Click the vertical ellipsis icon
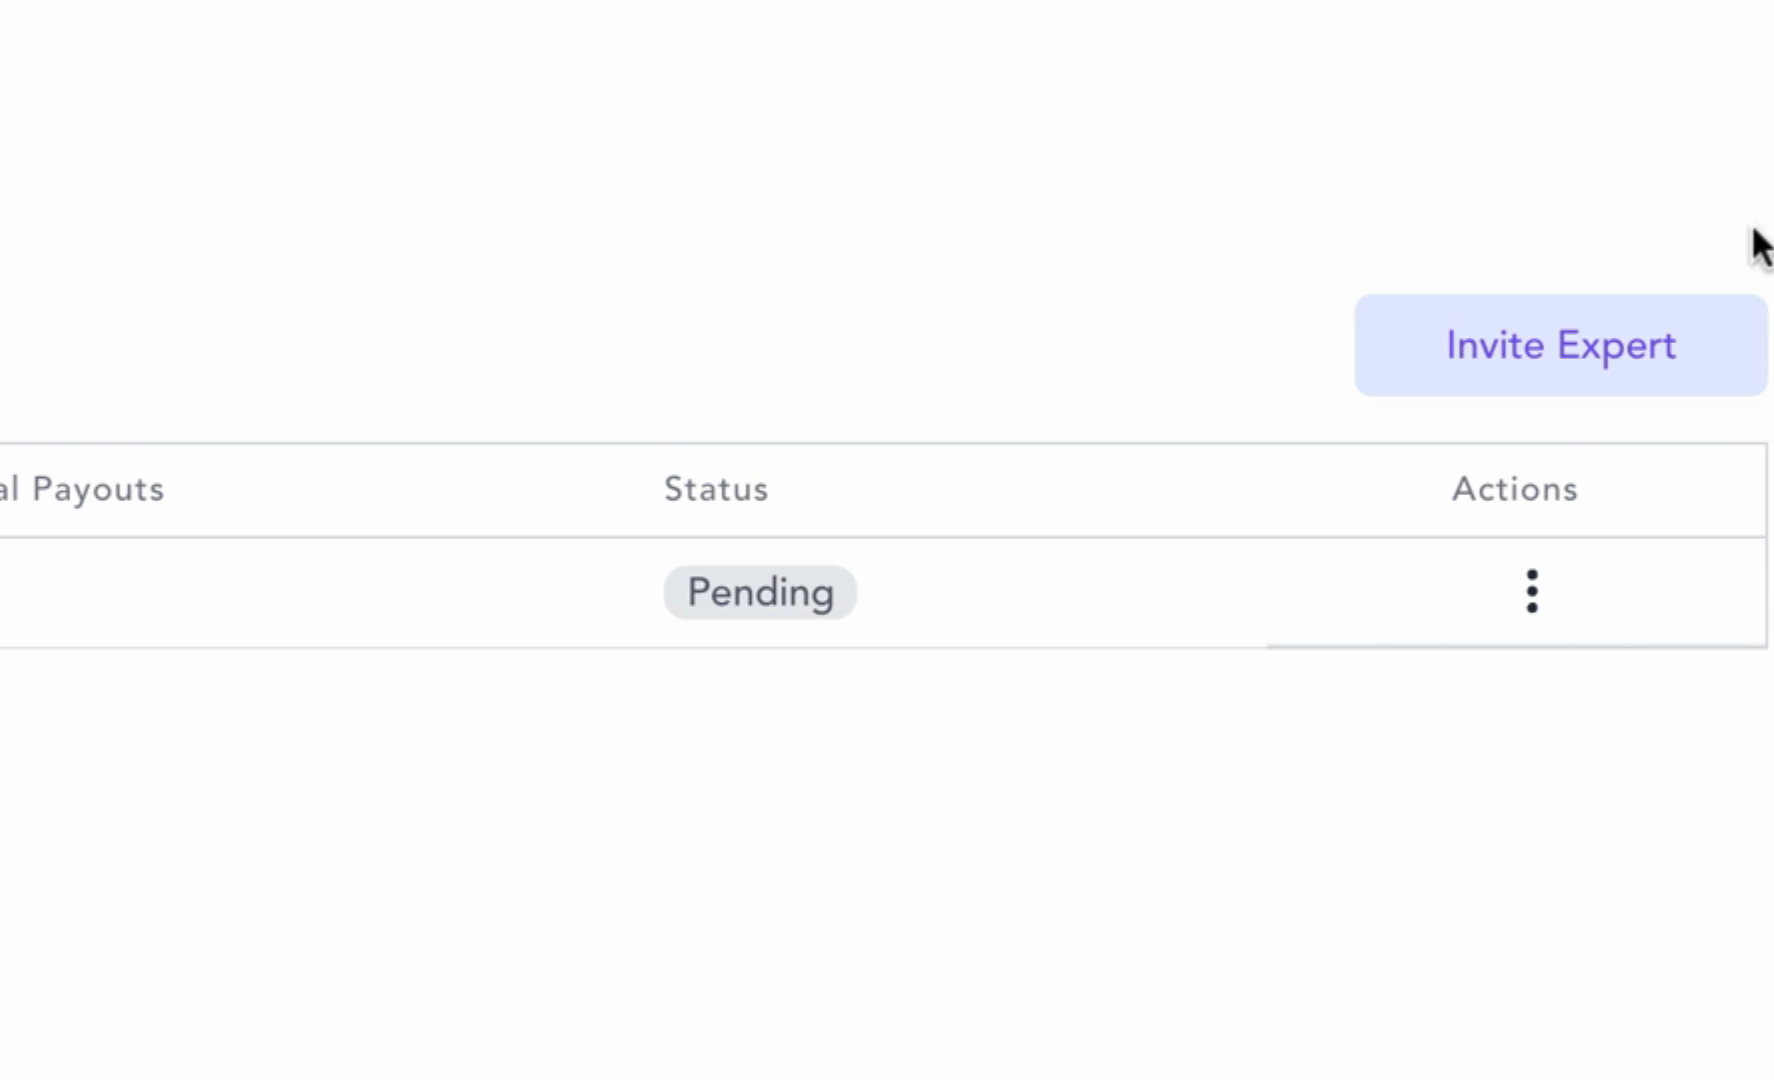1774x1080 pixels. [1531, 592]
